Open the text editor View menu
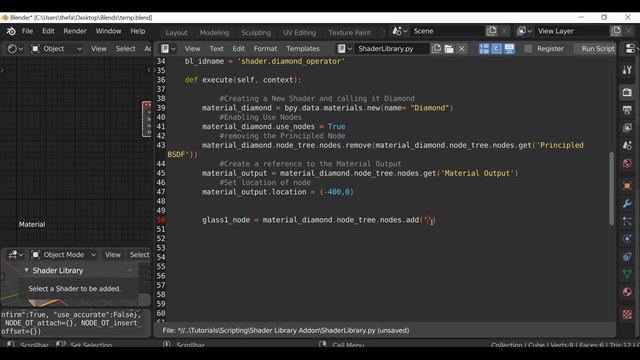 192,49
